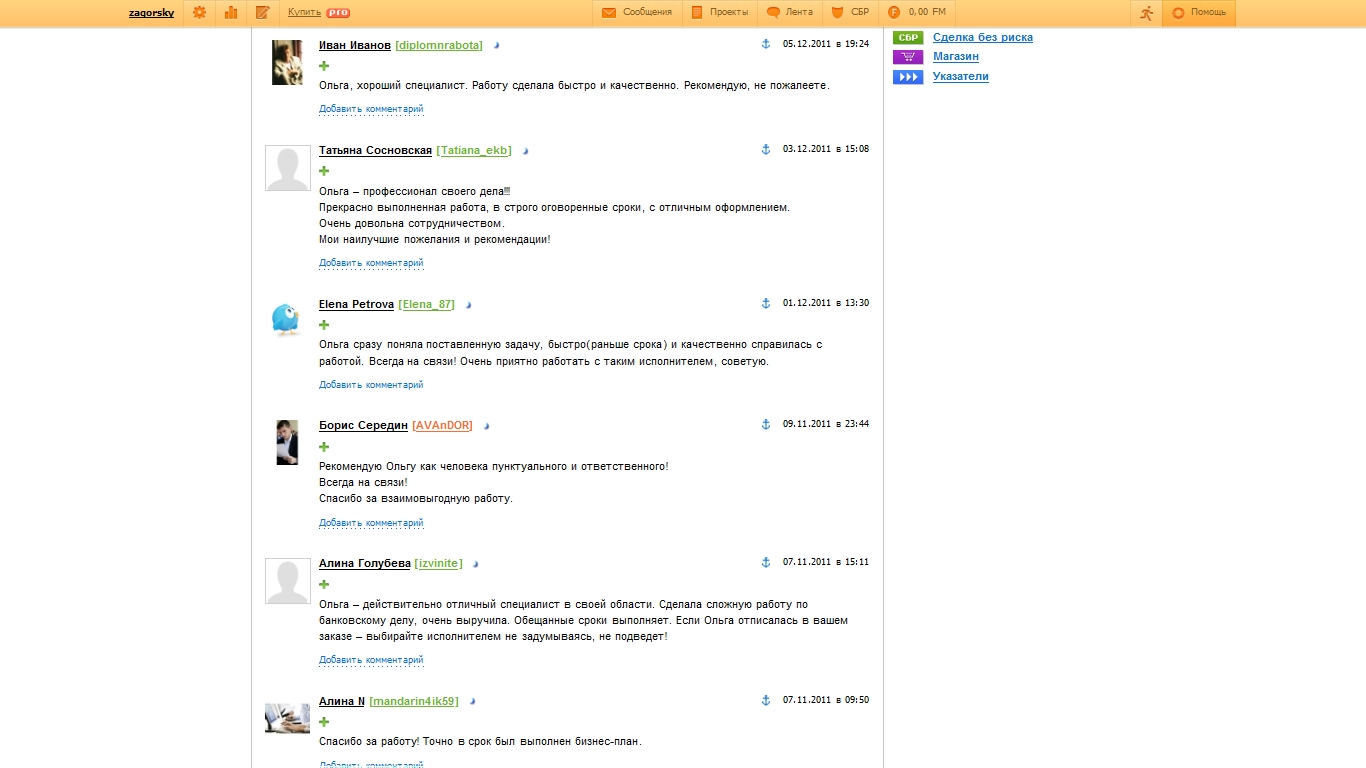This screenshot has width=1366, height=768.
Task: Click Алина N's avatar photo
Action: pyautogui.click(x=287, y=717)
